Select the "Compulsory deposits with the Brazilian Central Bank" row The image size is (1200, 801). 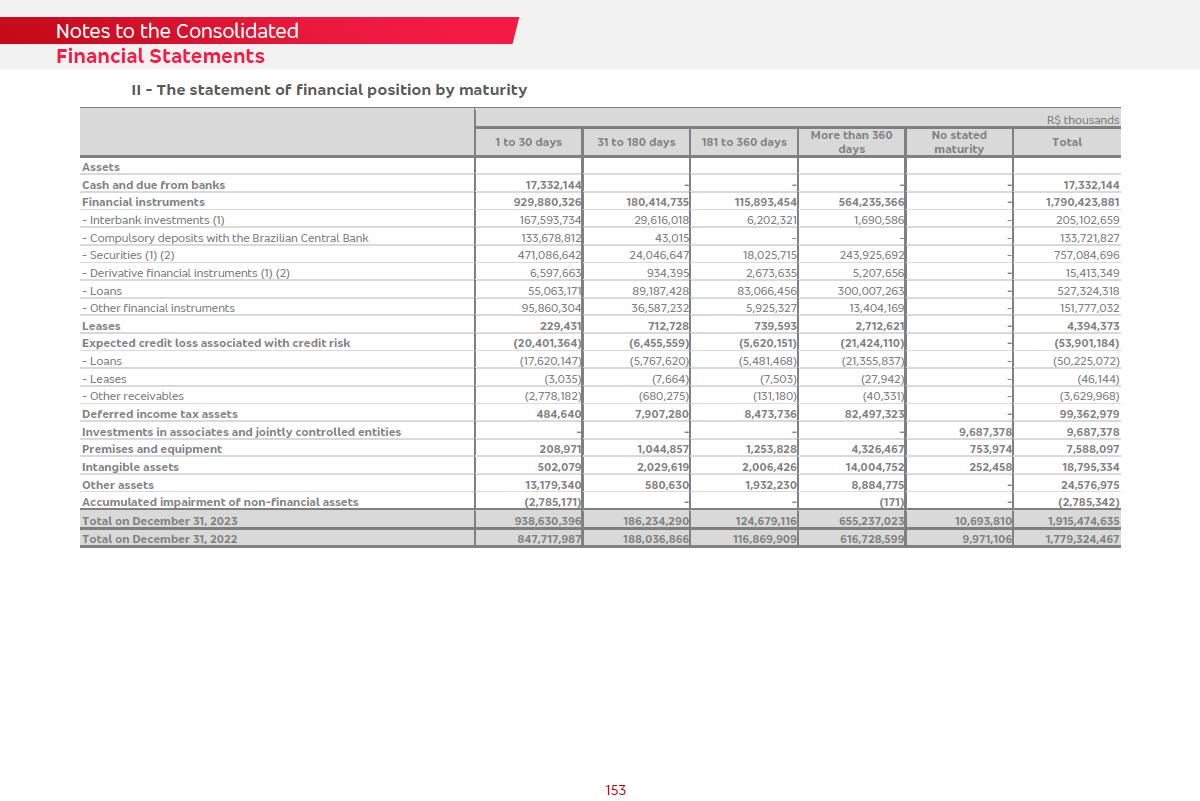click(225, 238)
